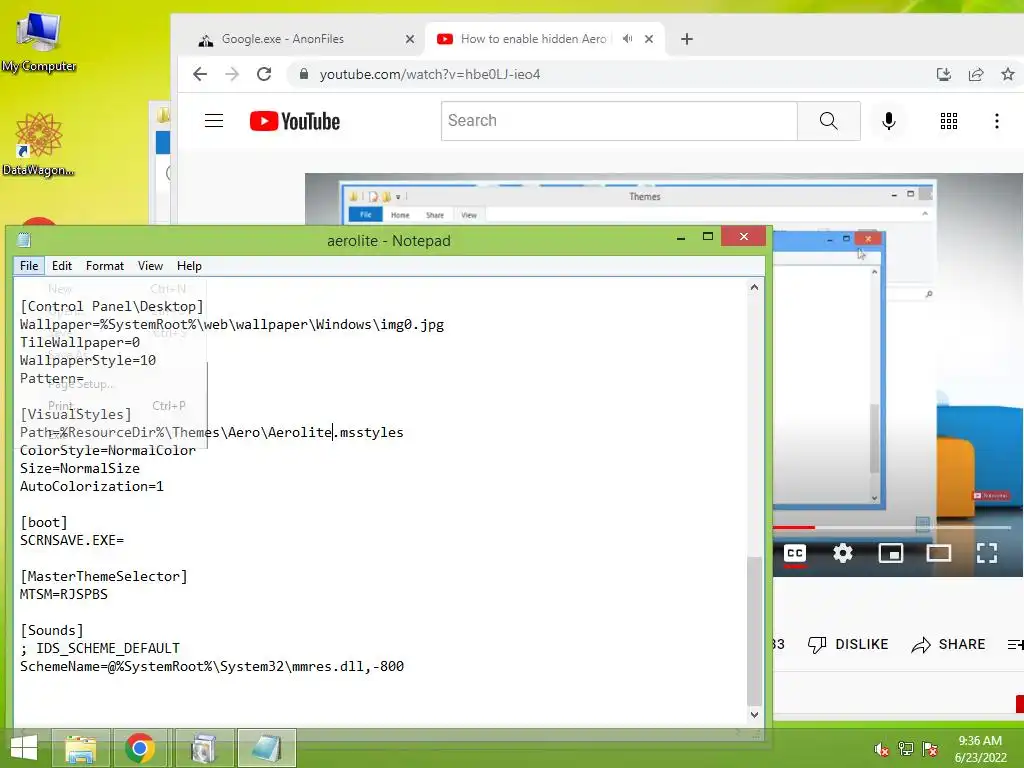Image resolution: width=1024 pixels, height=768 pixels.
Task: Click the MTSM=RJSPBS line
Action: (63, 594)
